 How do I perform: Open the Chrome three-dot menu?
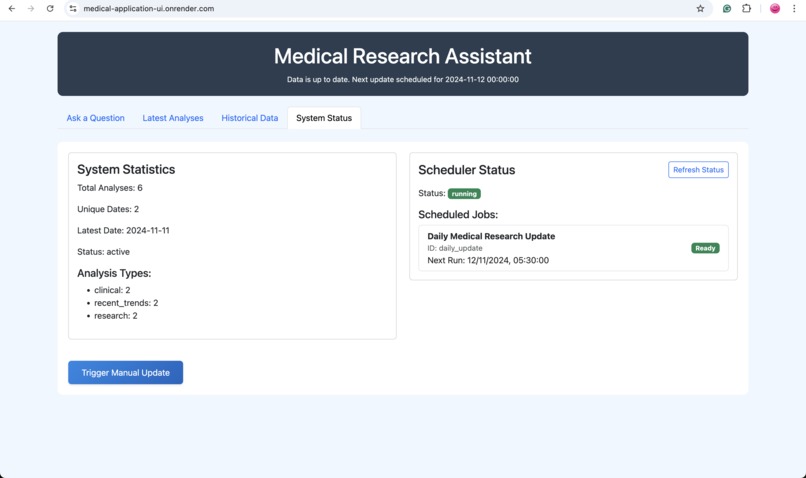(794, 9)
